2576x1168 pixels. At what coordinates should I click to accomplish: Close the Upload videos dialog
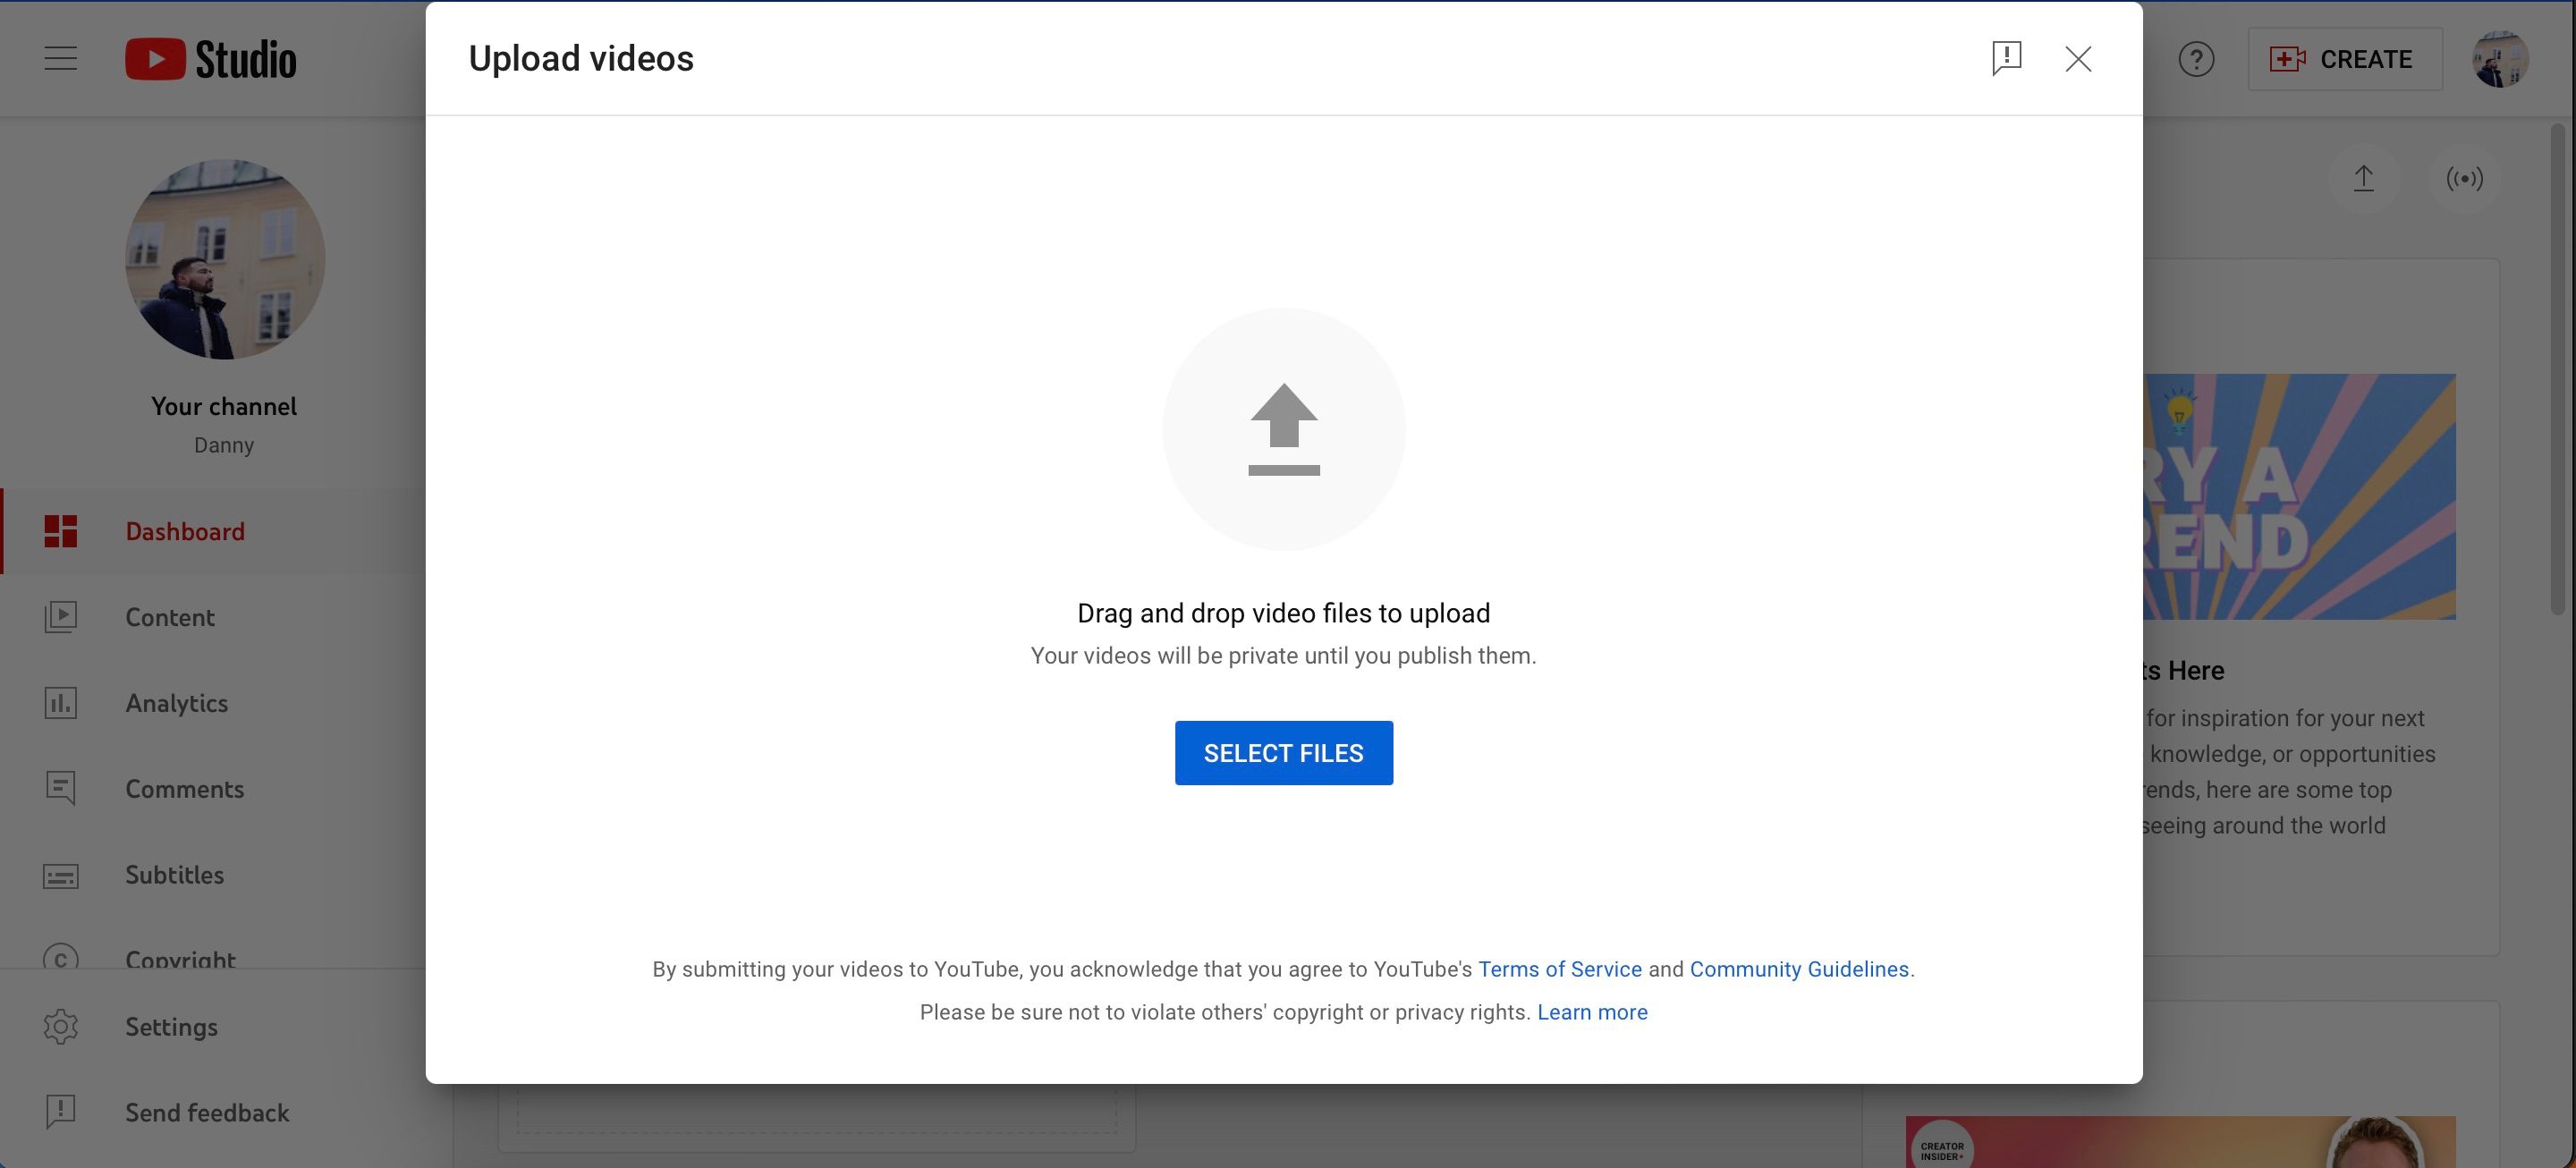coord(2078,59)
